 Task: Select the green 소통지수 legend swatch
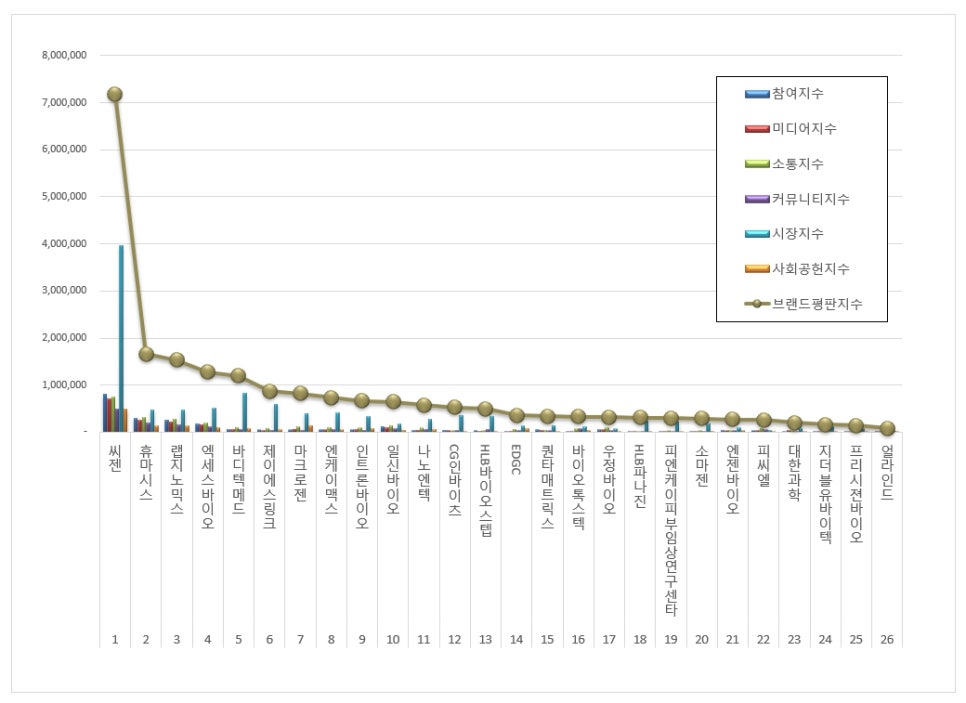point(757,164)
